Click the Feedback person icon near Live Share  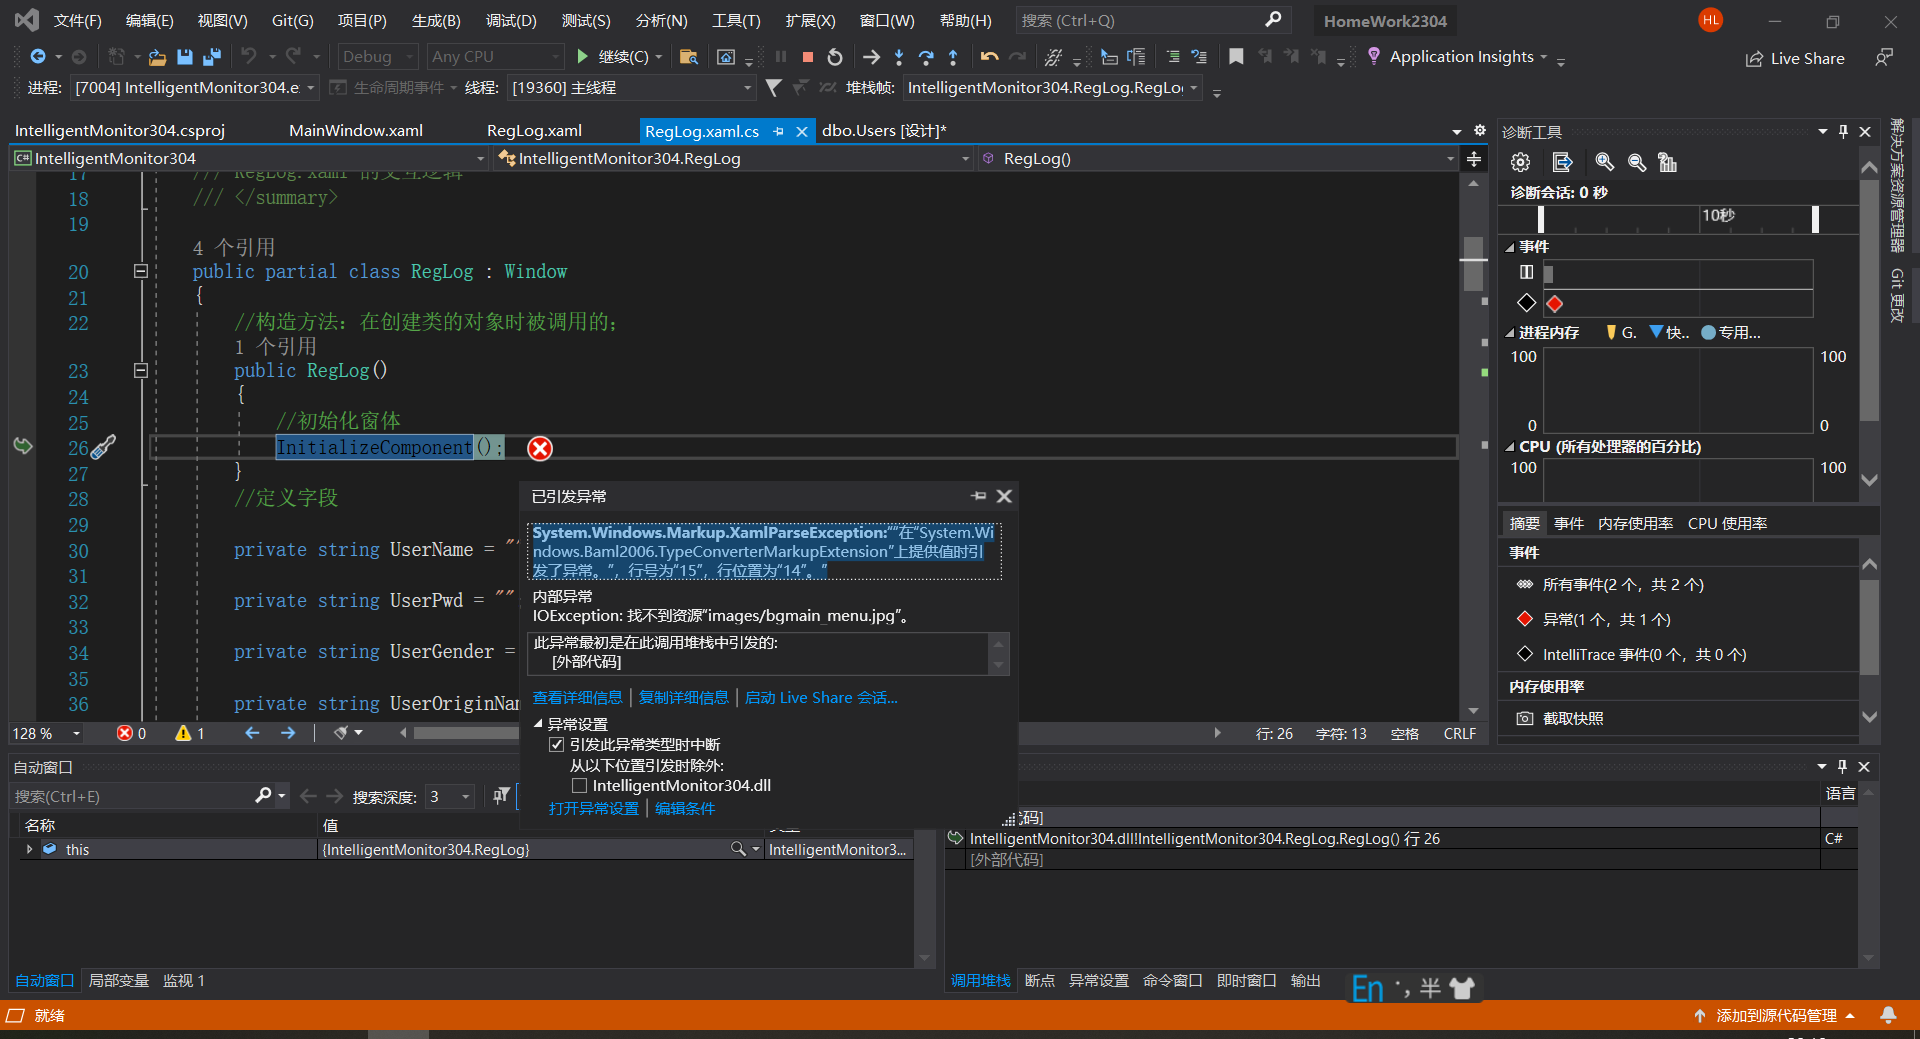tap(1884, 57)
